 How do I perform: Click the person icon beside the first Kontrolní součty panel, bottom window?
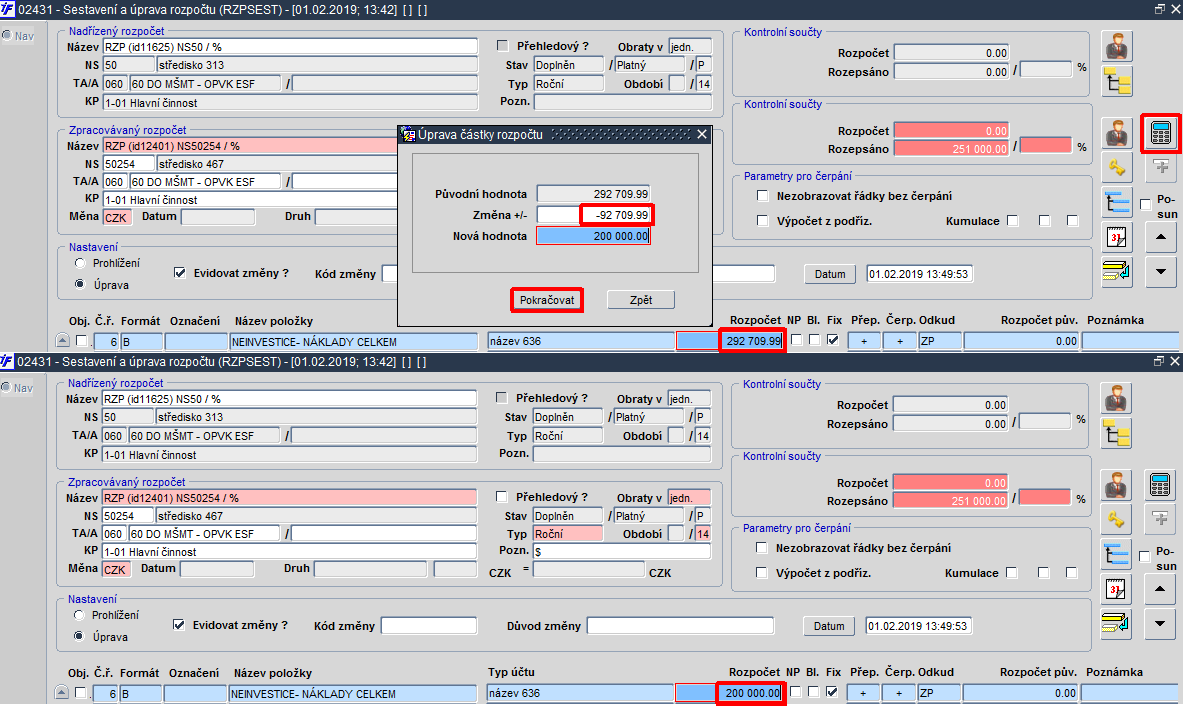coord(1116,398)
